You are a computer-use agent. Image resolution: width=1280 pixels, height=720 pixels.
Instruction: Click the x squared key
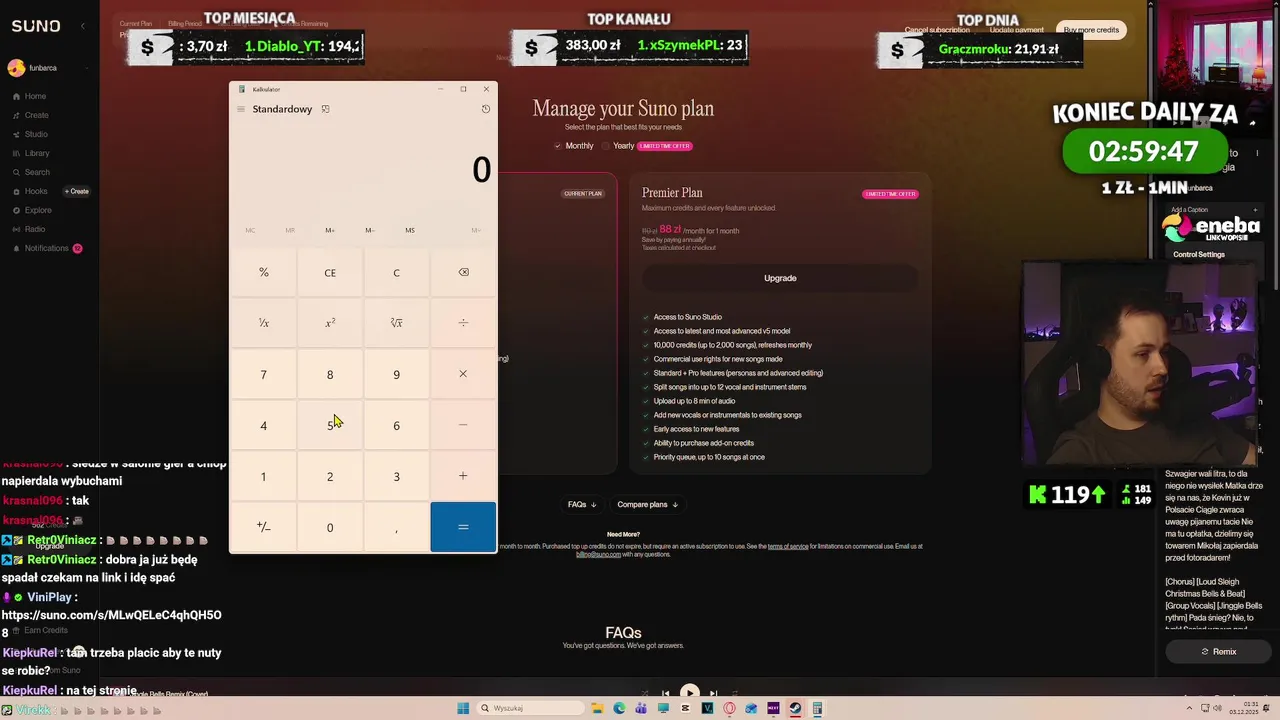click(x=330, y=323)
